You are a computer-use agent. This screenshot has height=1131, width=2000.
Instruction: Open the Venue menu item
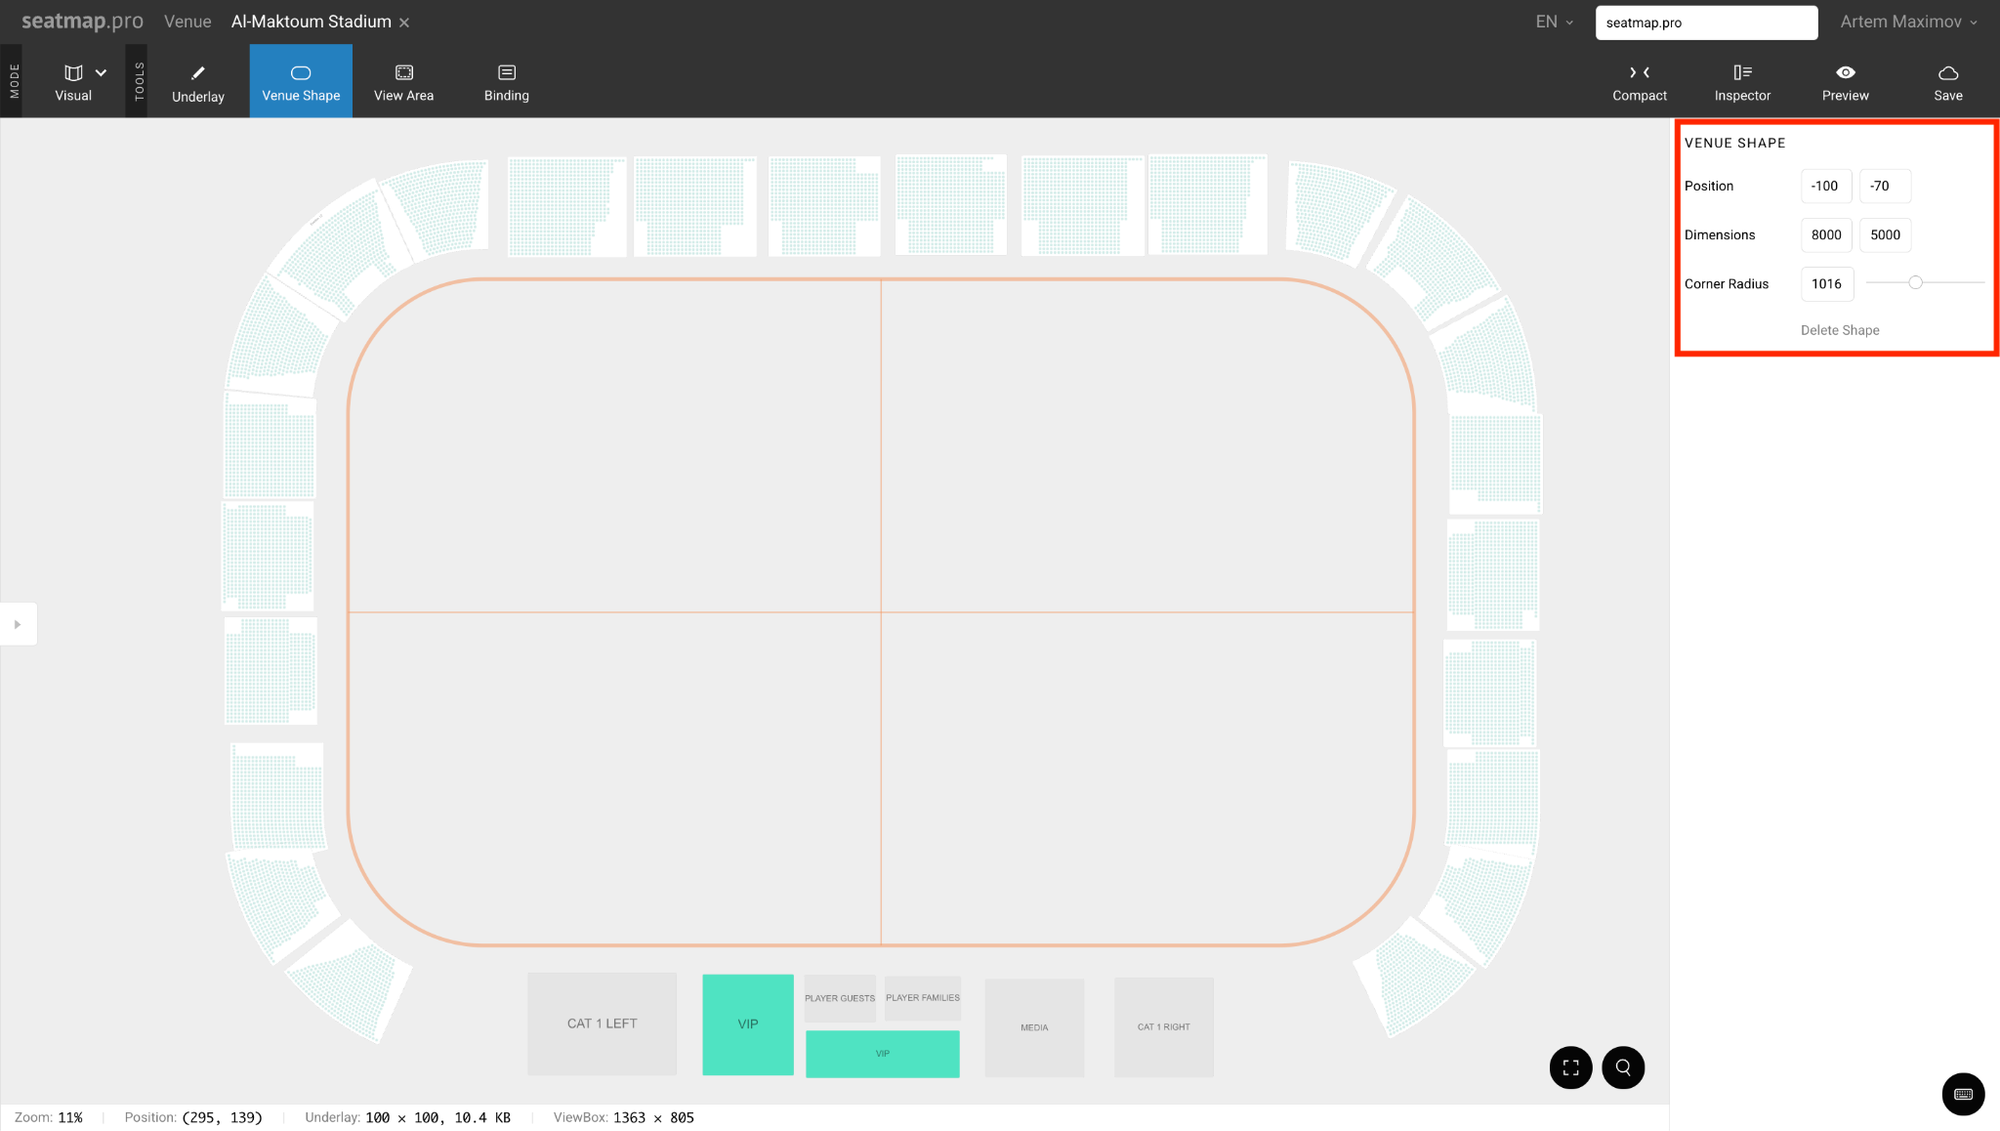point(187,22)
